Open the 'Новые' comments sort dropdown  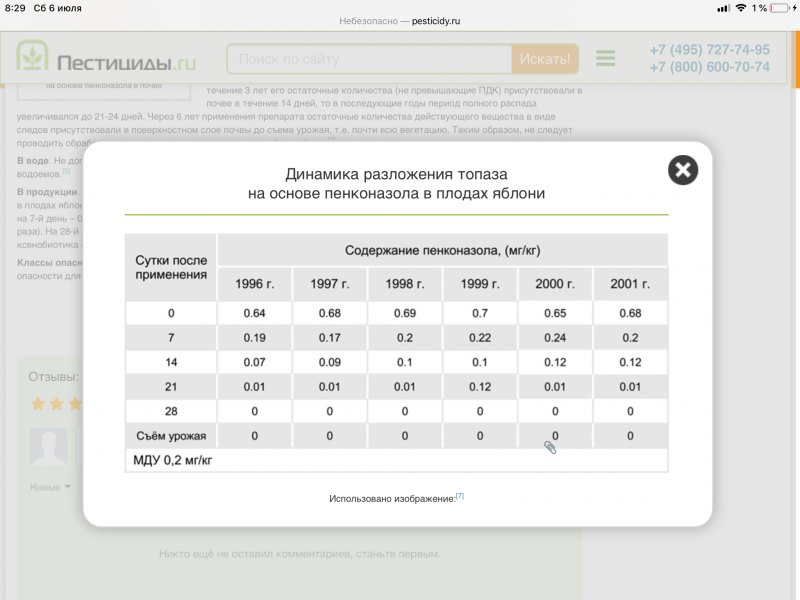[50, 487]
